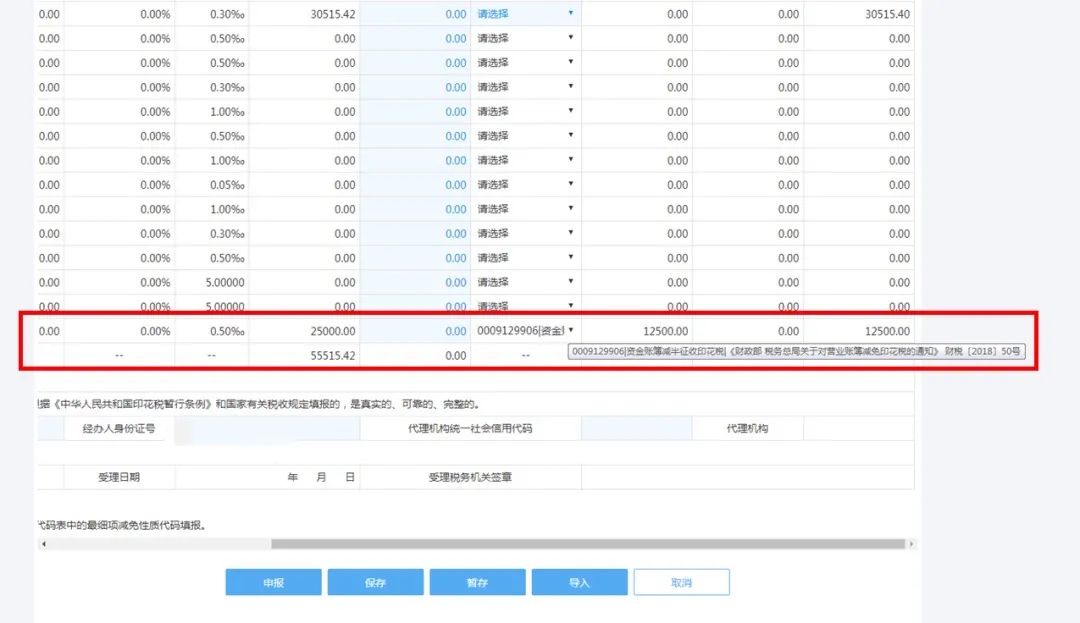
Task: Click the 0.50‰ rate in the 25000.00 row
Action: (227, 331)
